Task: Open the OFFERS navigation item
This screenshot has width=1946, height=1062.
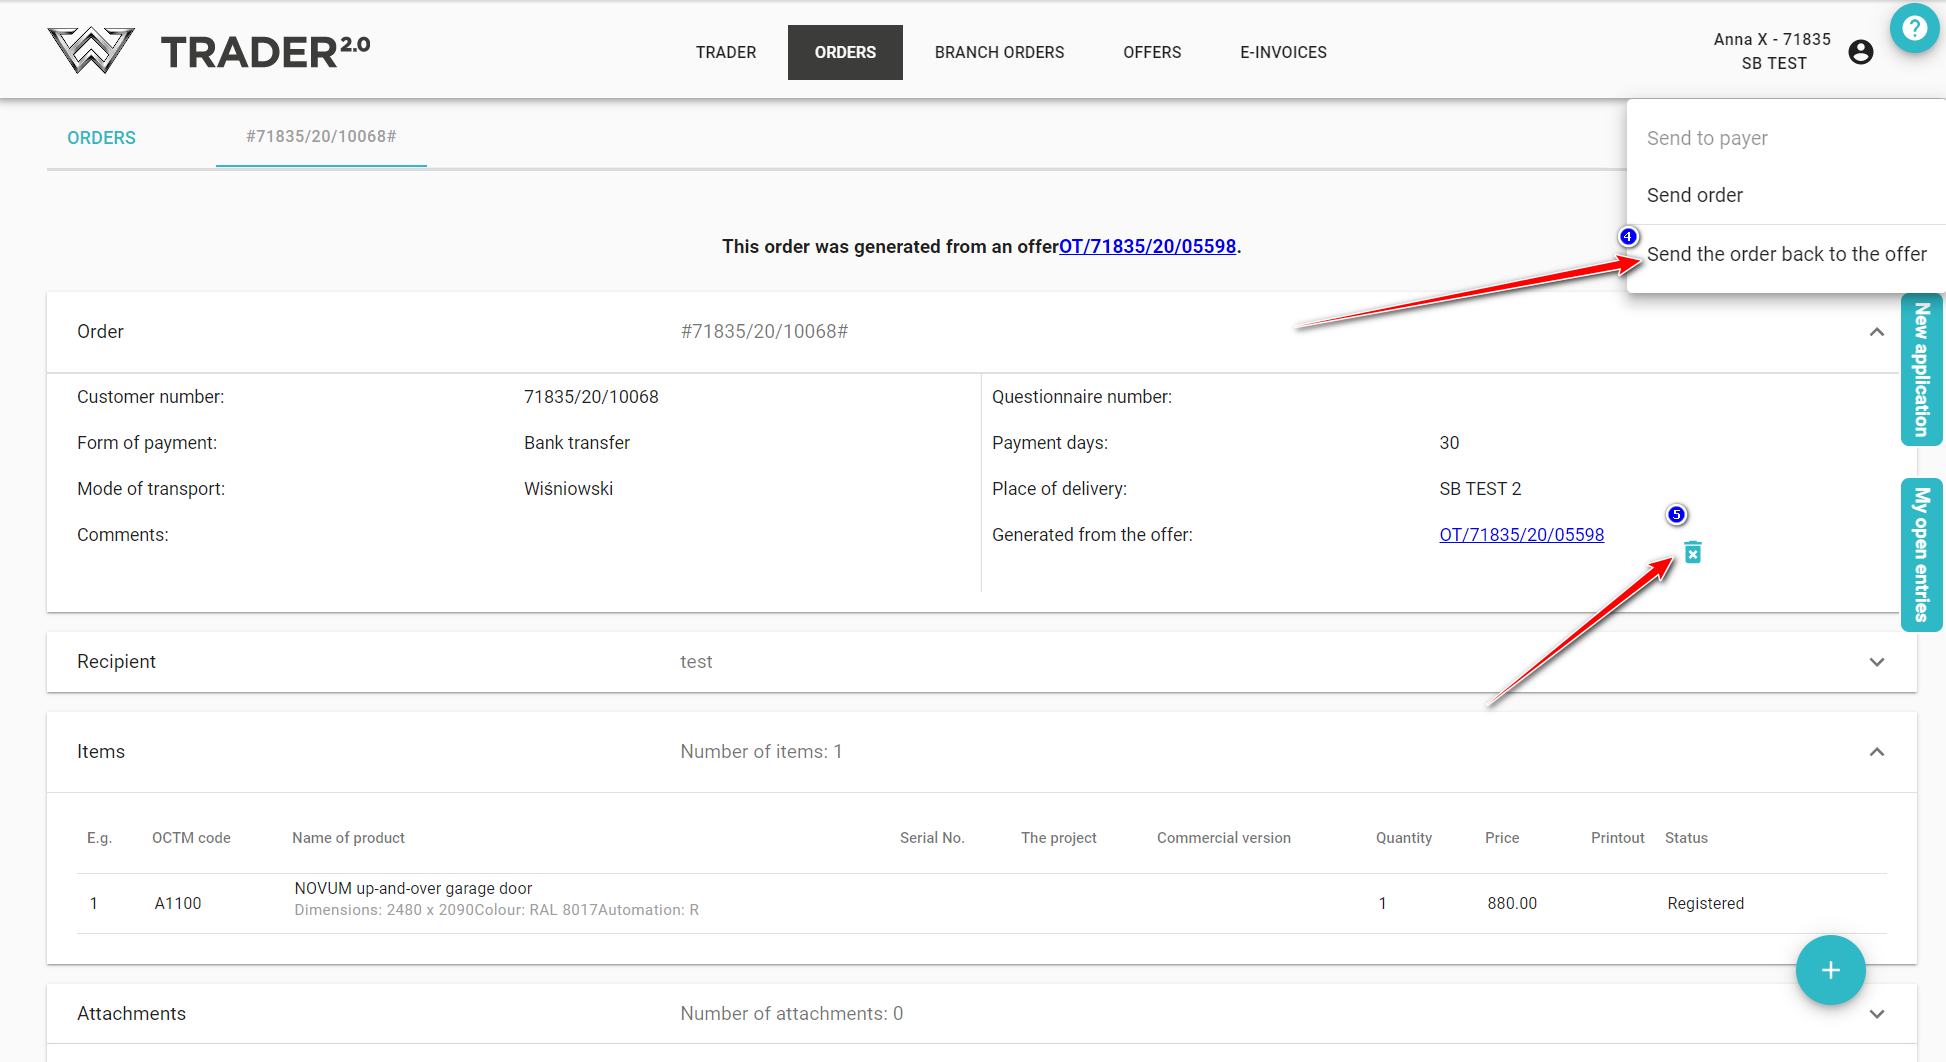Action: (x=1152, y=52)
